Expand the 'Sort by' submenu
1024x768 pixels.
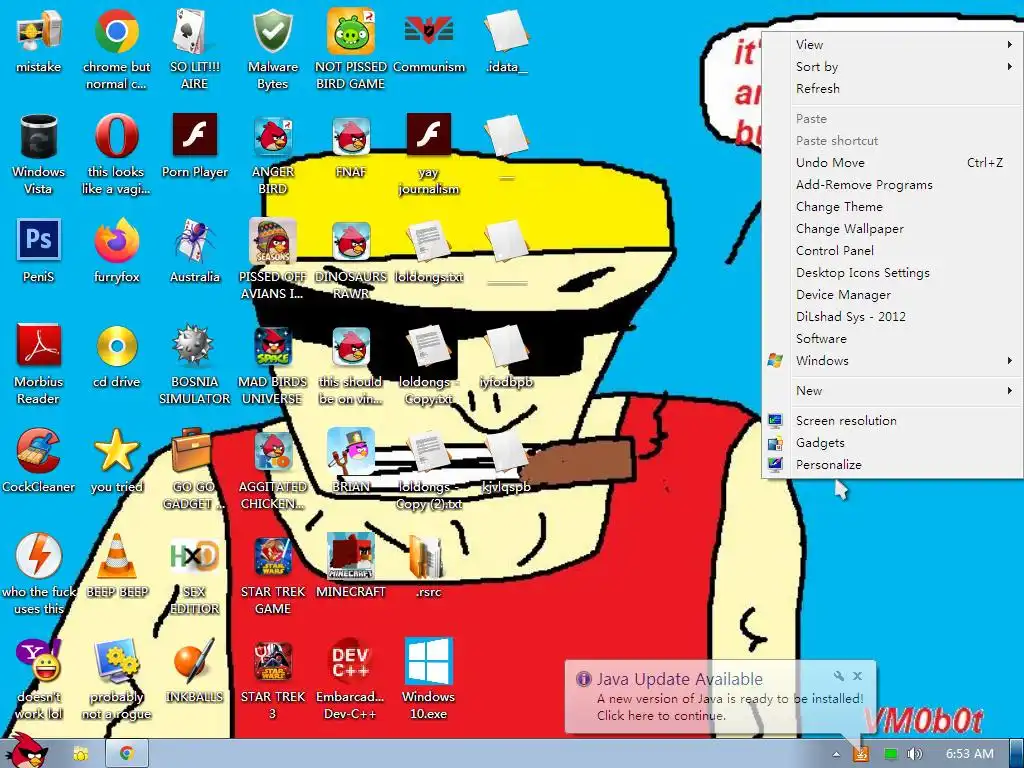(x=892, y=67)
